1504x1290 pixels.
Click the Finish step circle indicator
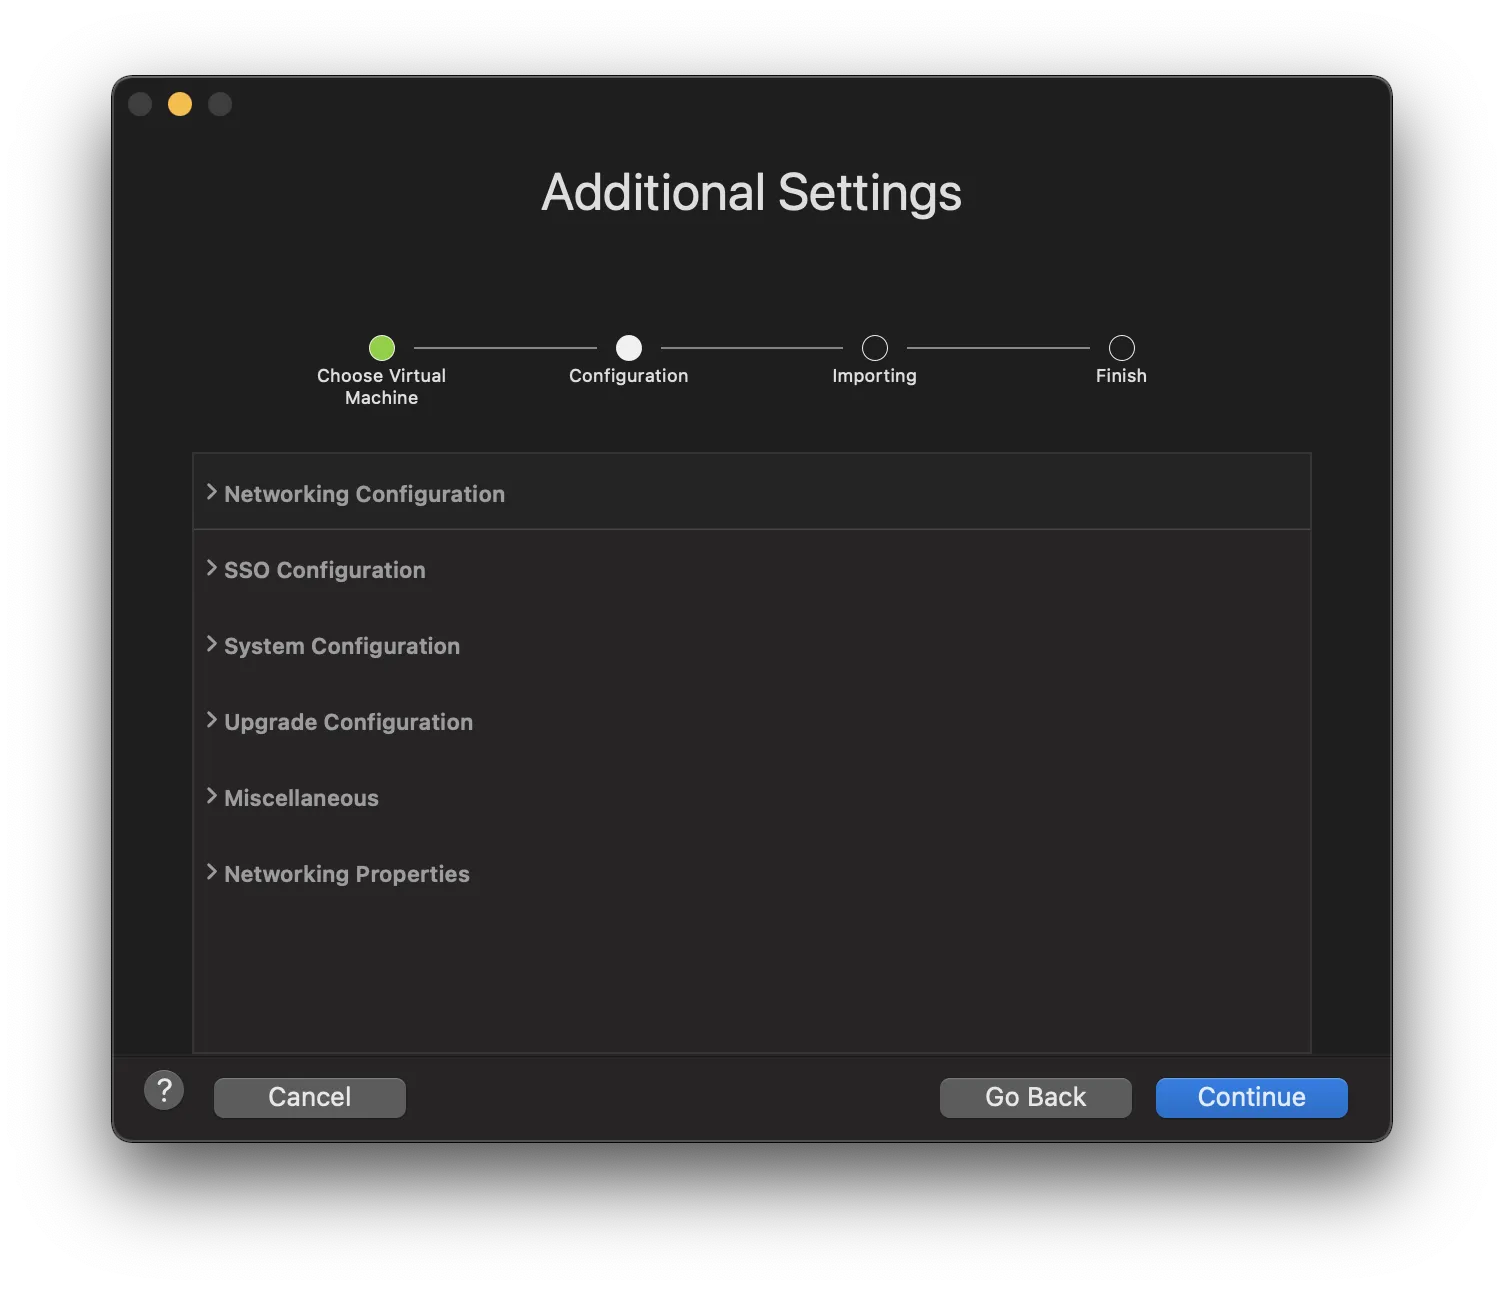(1122, 348)
